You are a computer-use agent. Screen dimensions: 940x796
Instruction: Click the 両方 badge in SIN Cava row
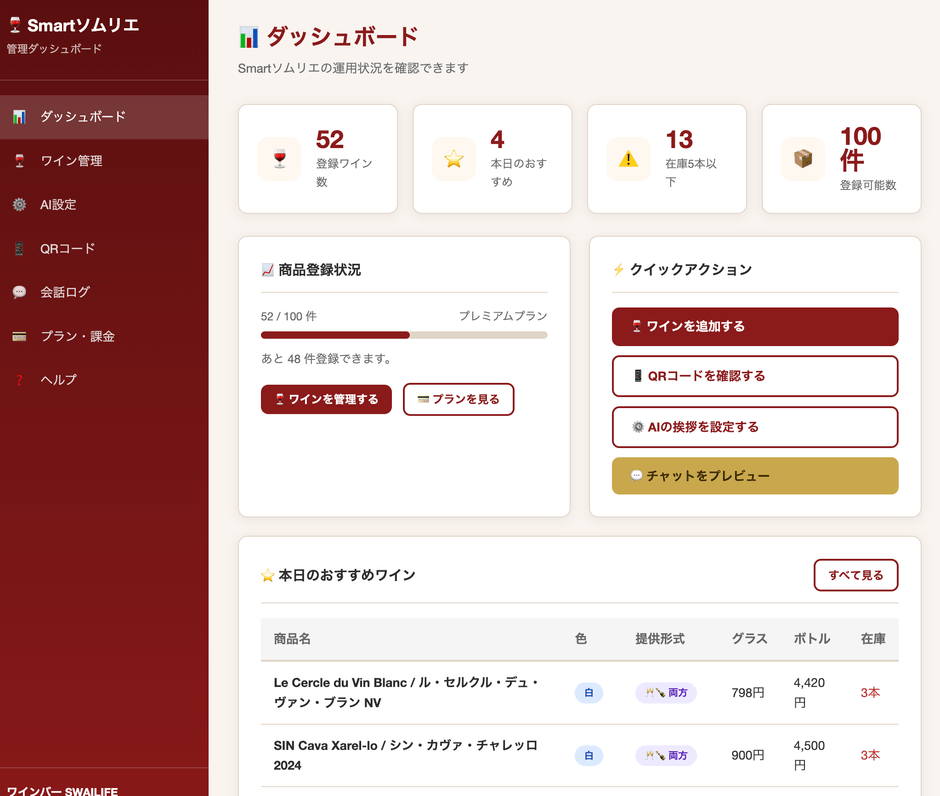click(x=666, y=756)
